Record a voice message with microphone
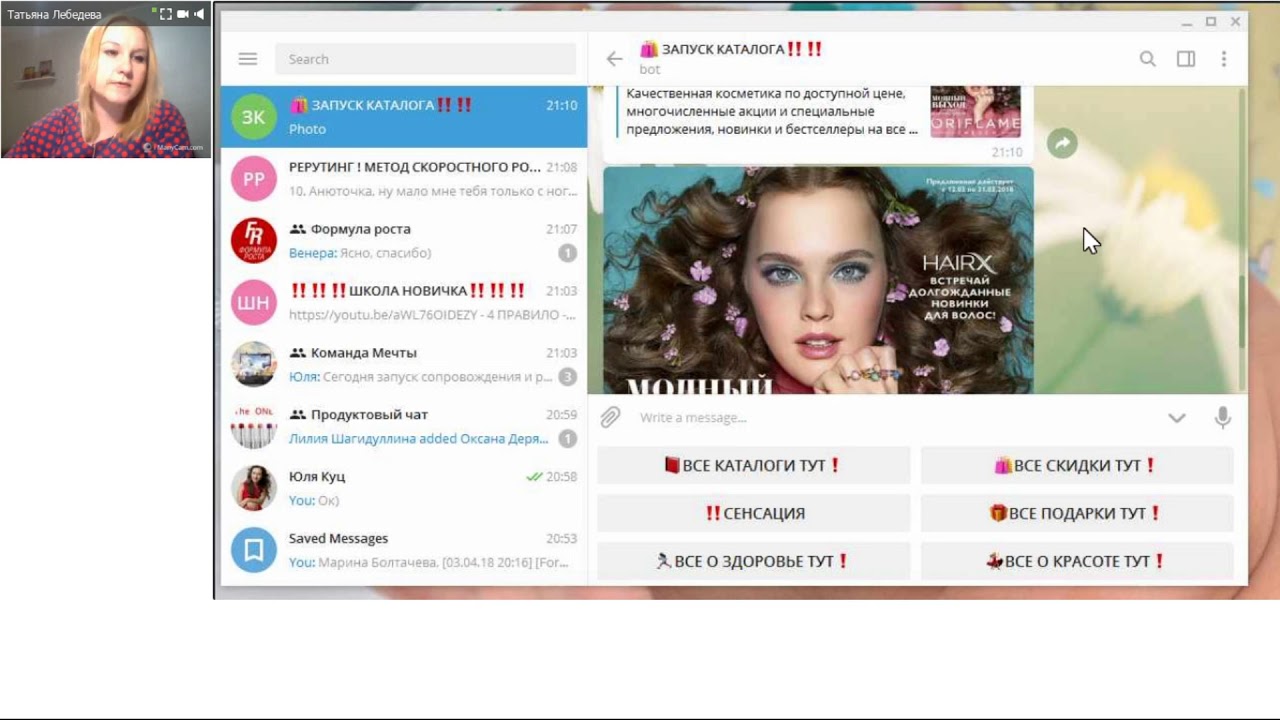 click(x=1223, y=418)
